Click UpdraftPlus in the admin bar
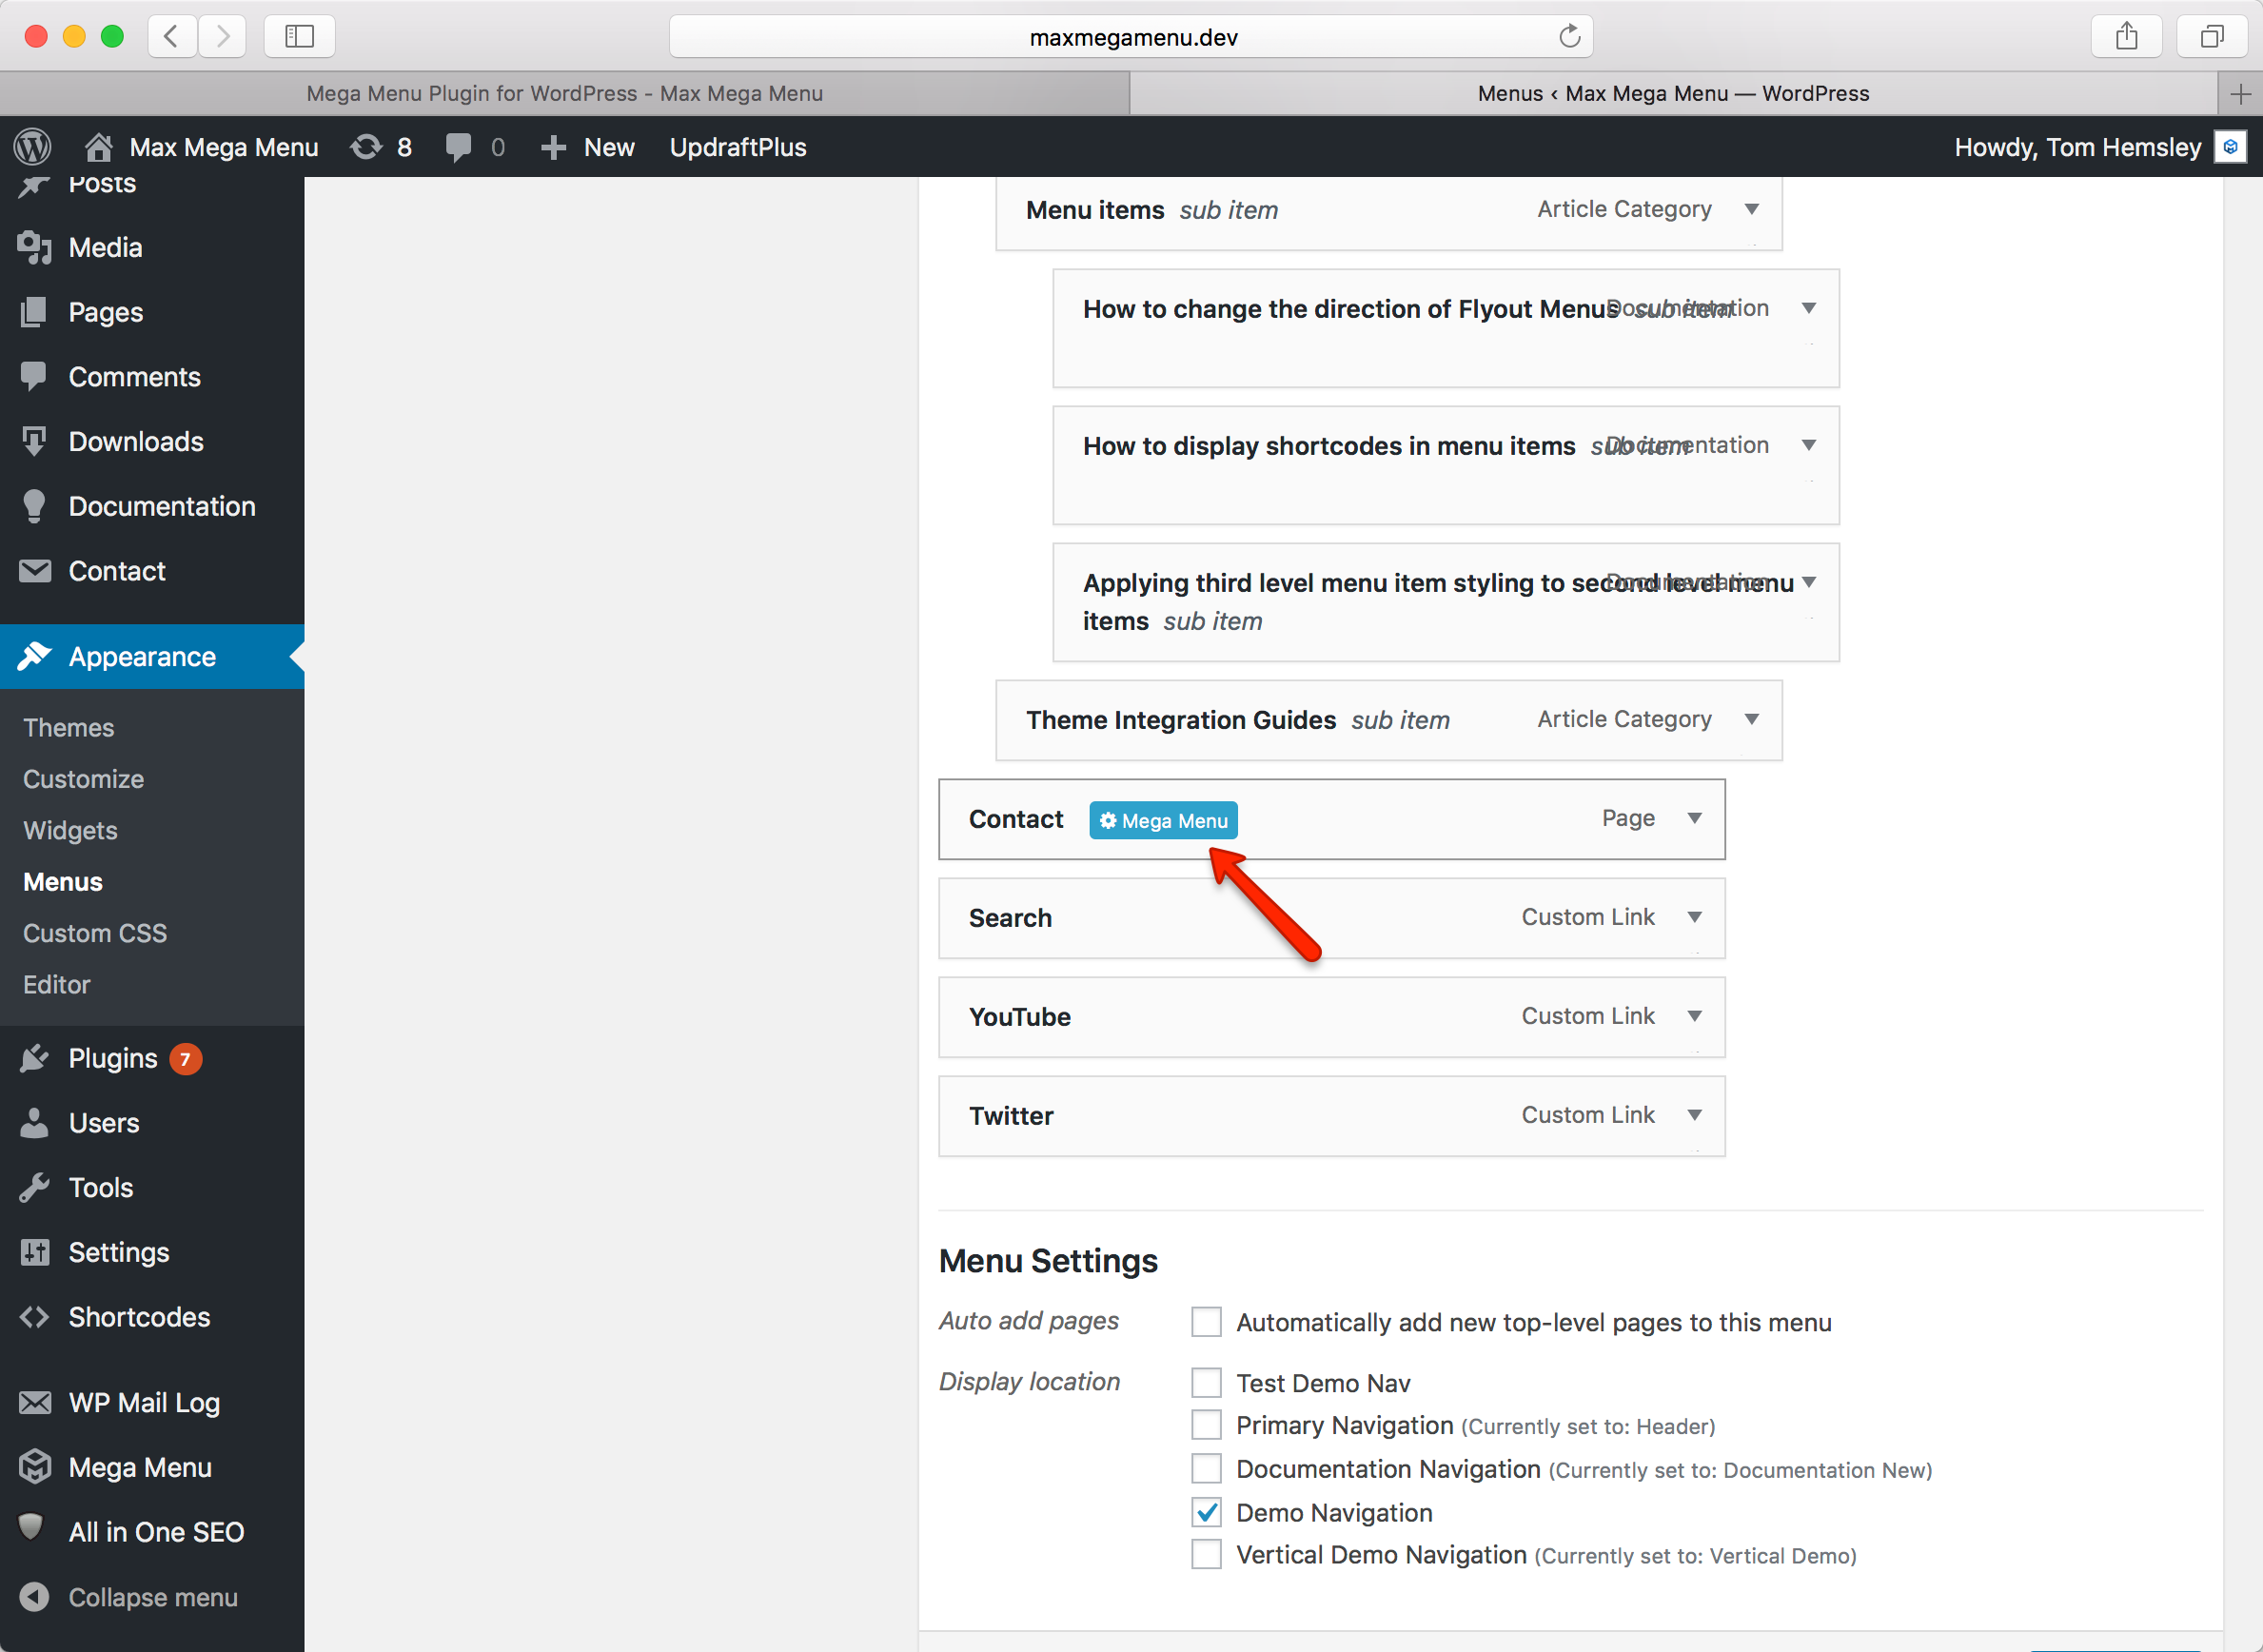 738,147
